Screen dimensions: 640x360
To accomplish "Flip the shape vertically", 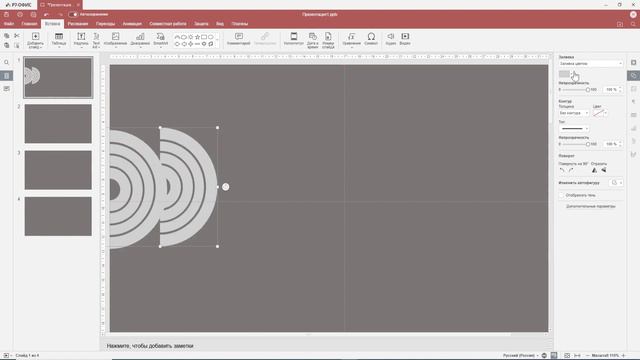I will click(604, 170).
